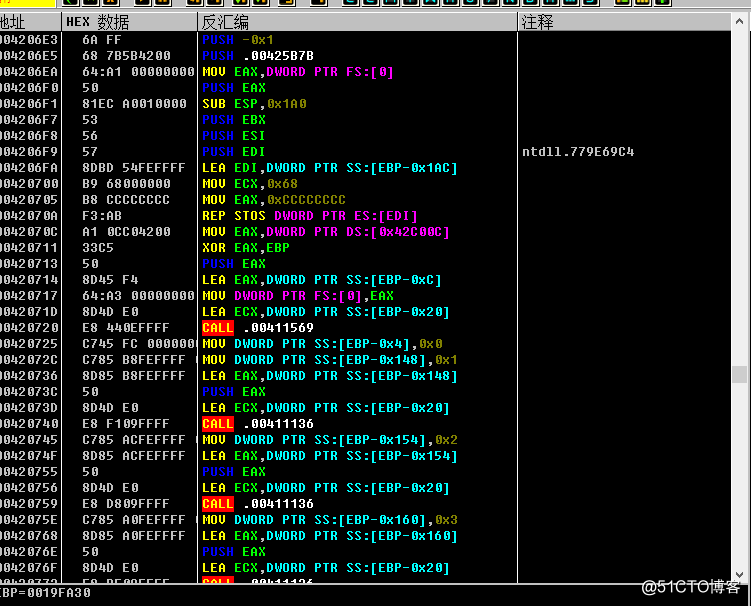Click the scroll up arrow of disassembly pane
Image resolution: width=751 pixels, height=606 pixels.
tap(739, 22)
